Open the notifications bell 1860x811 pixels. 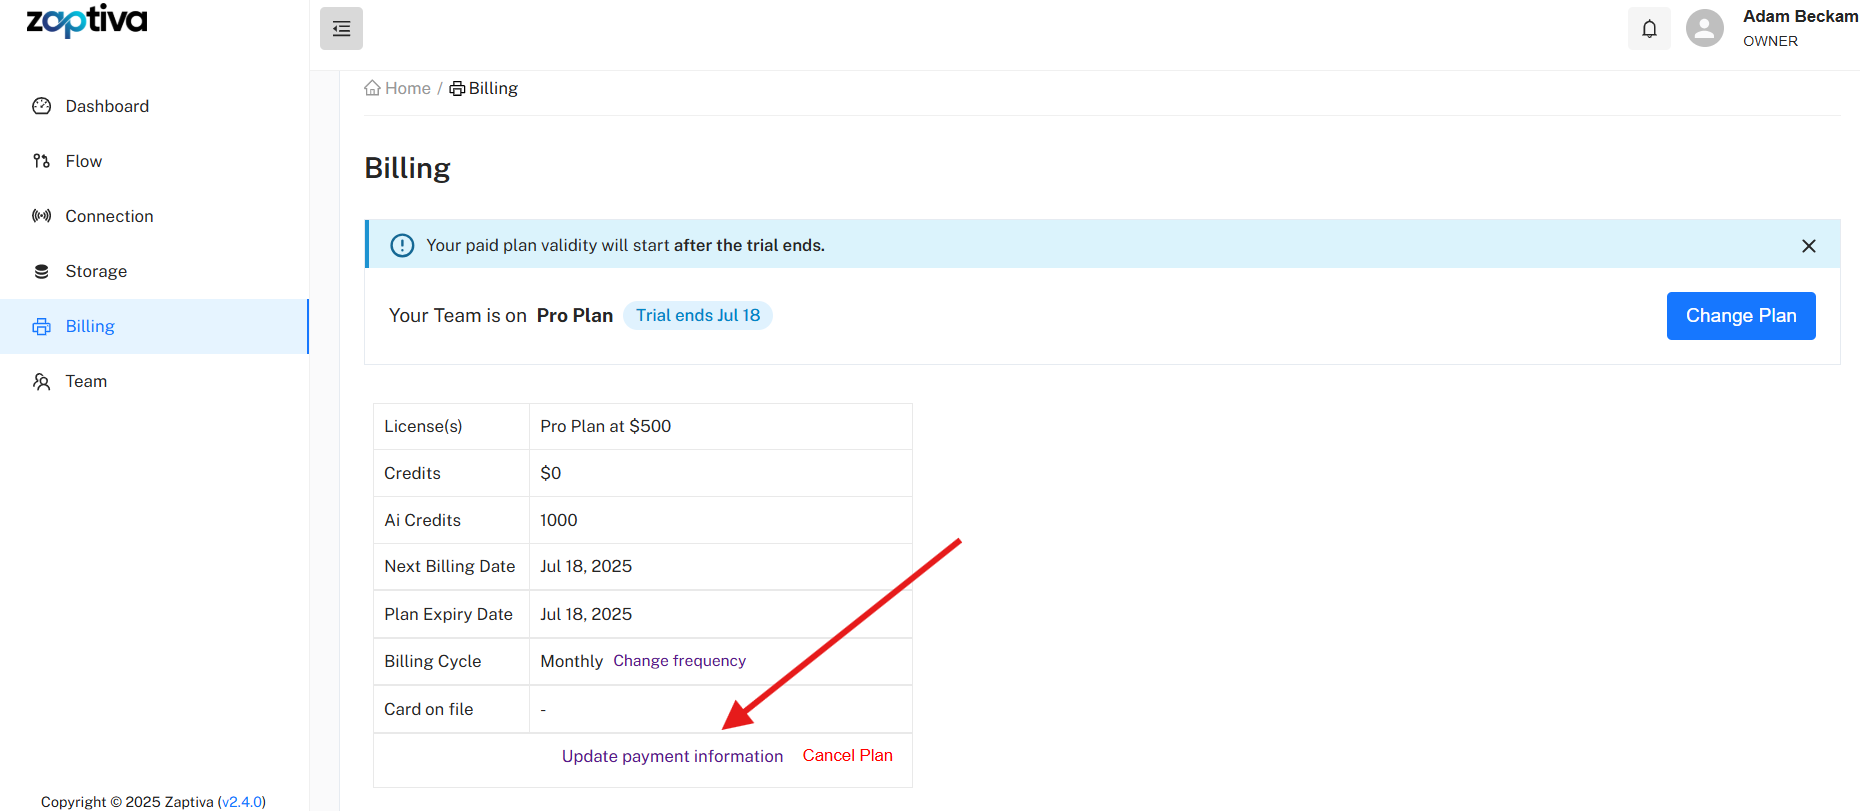pos(1649,29)
